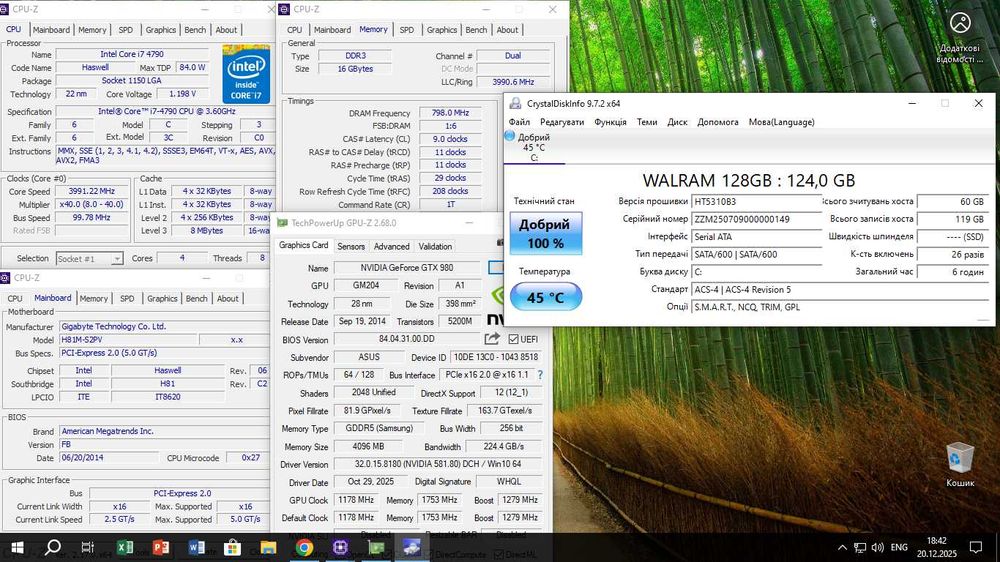Screen dimensions: 1000x562
Task: Click the Intel Core i7 4790 name value
Action: (x=132, y=54)
